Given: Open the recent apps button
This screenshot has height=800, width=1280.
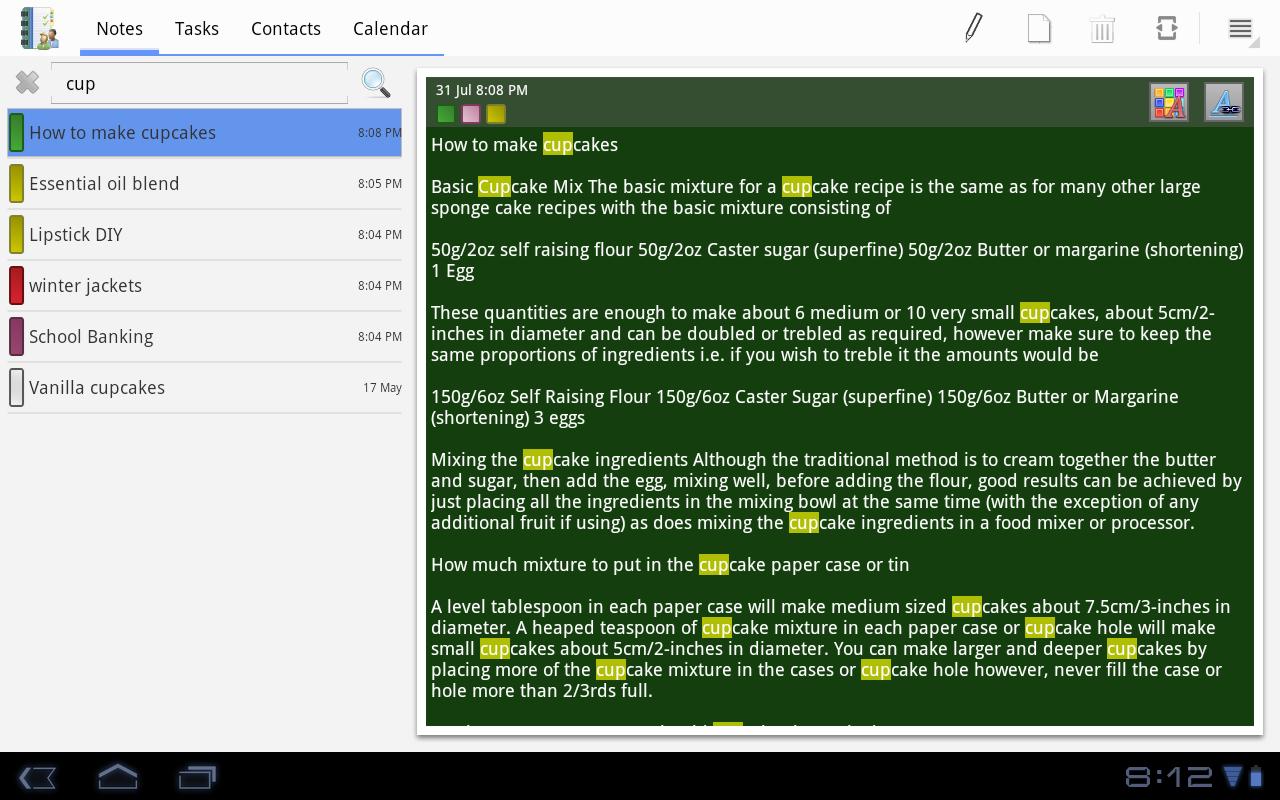Looking at the screenshot, I should tap(197, 777).
